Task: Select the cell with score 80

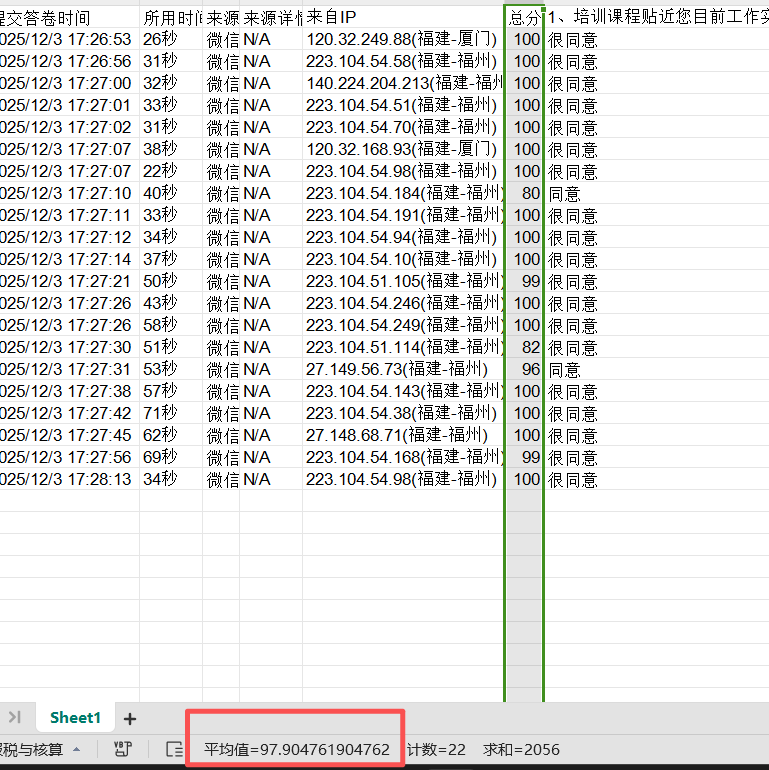Action: (524, 194)
